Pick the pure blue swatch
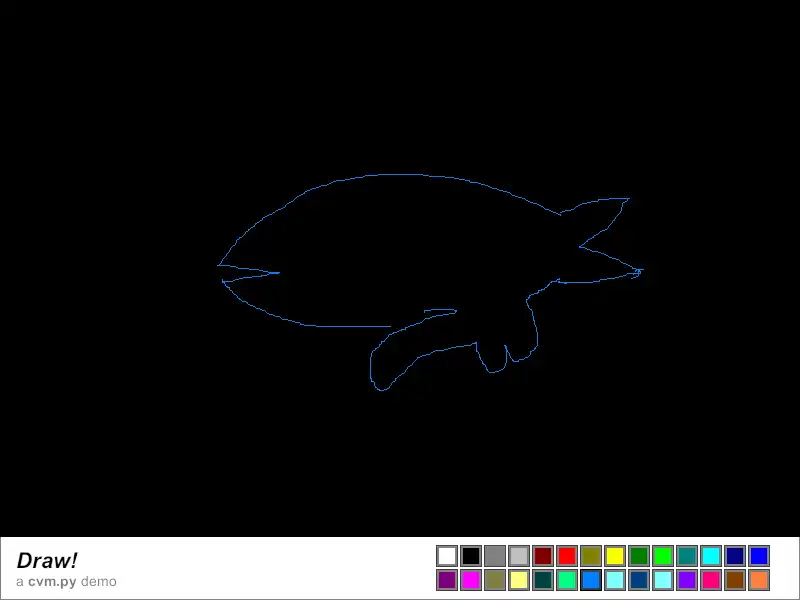Viewport: 800px width, 600px height. click(x=759, y=556)
